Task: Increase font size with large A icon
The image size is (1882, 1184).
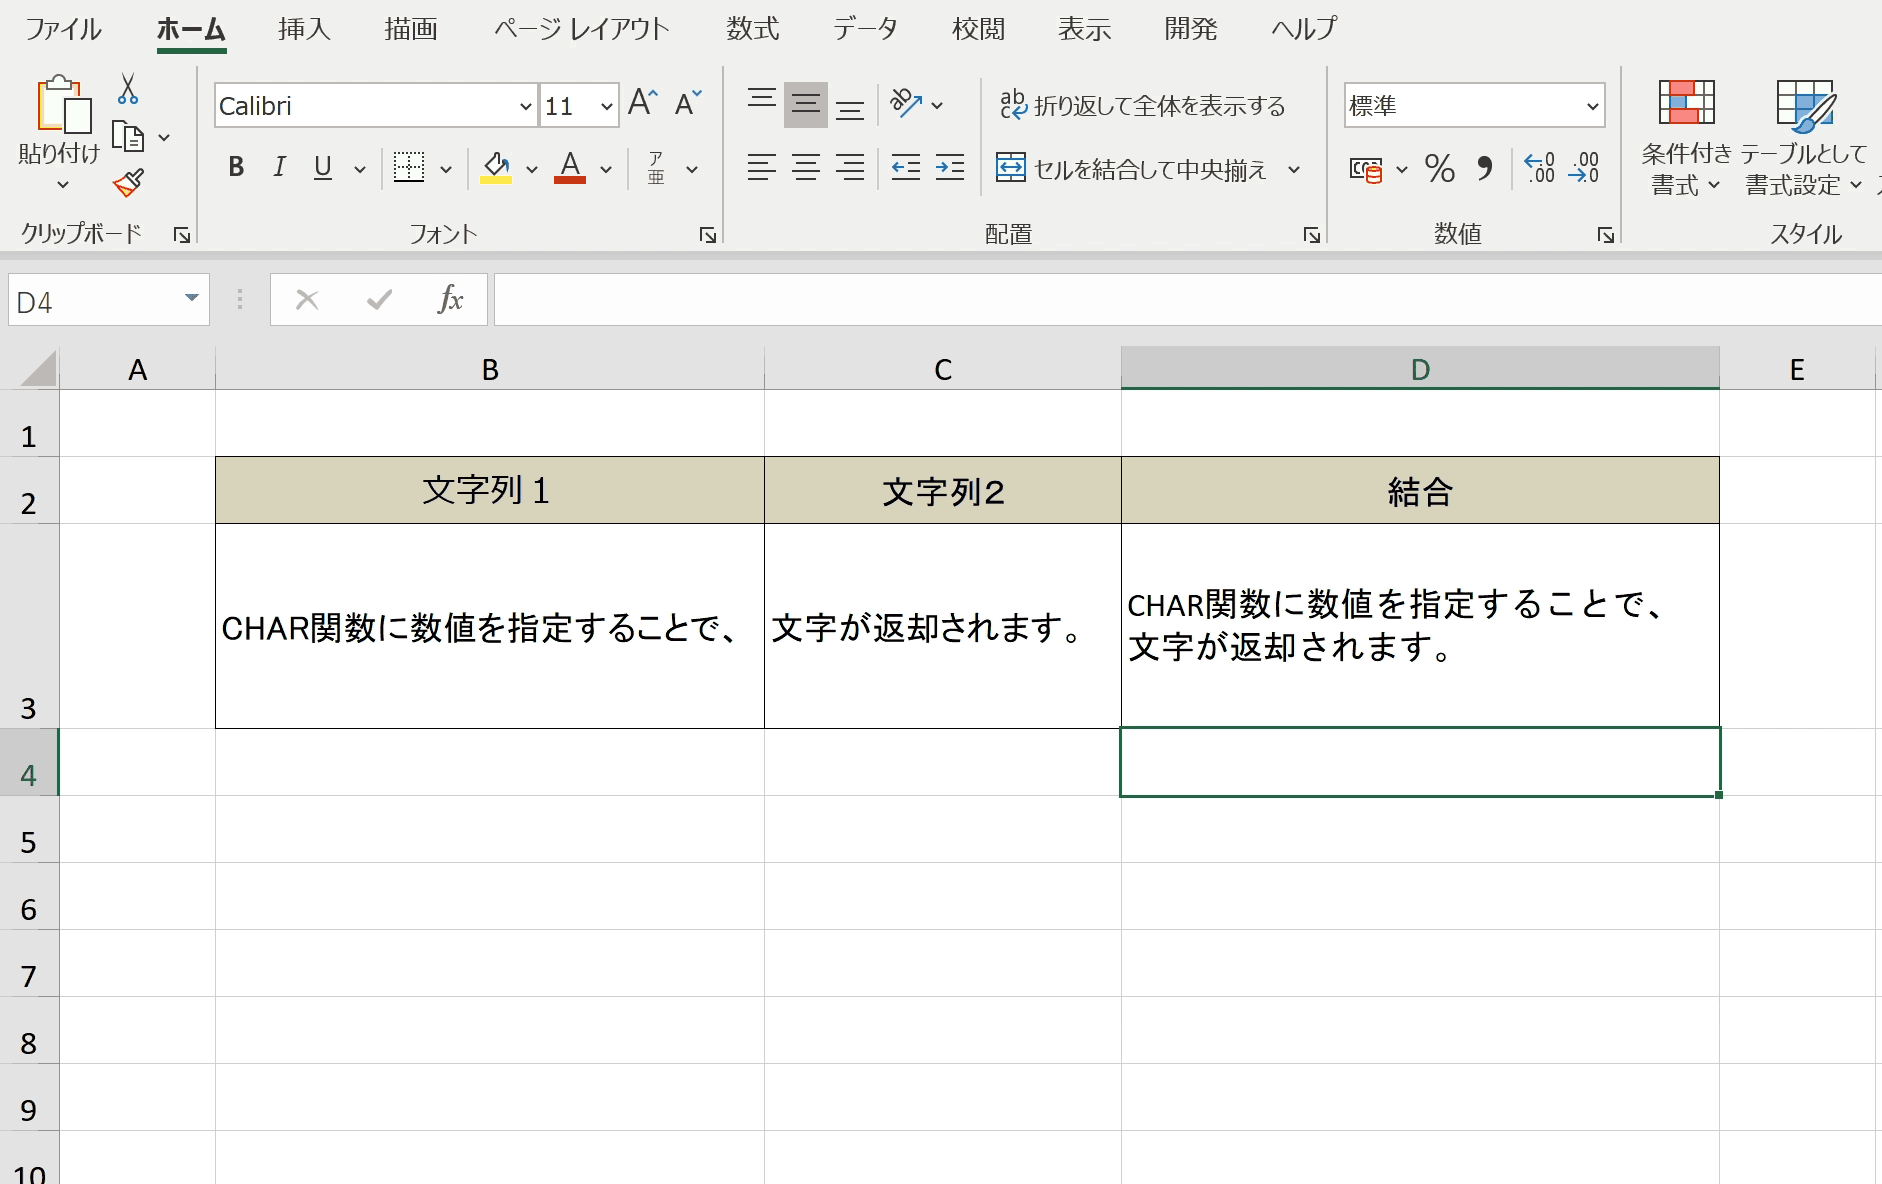Action: click(x=642, y=103)
